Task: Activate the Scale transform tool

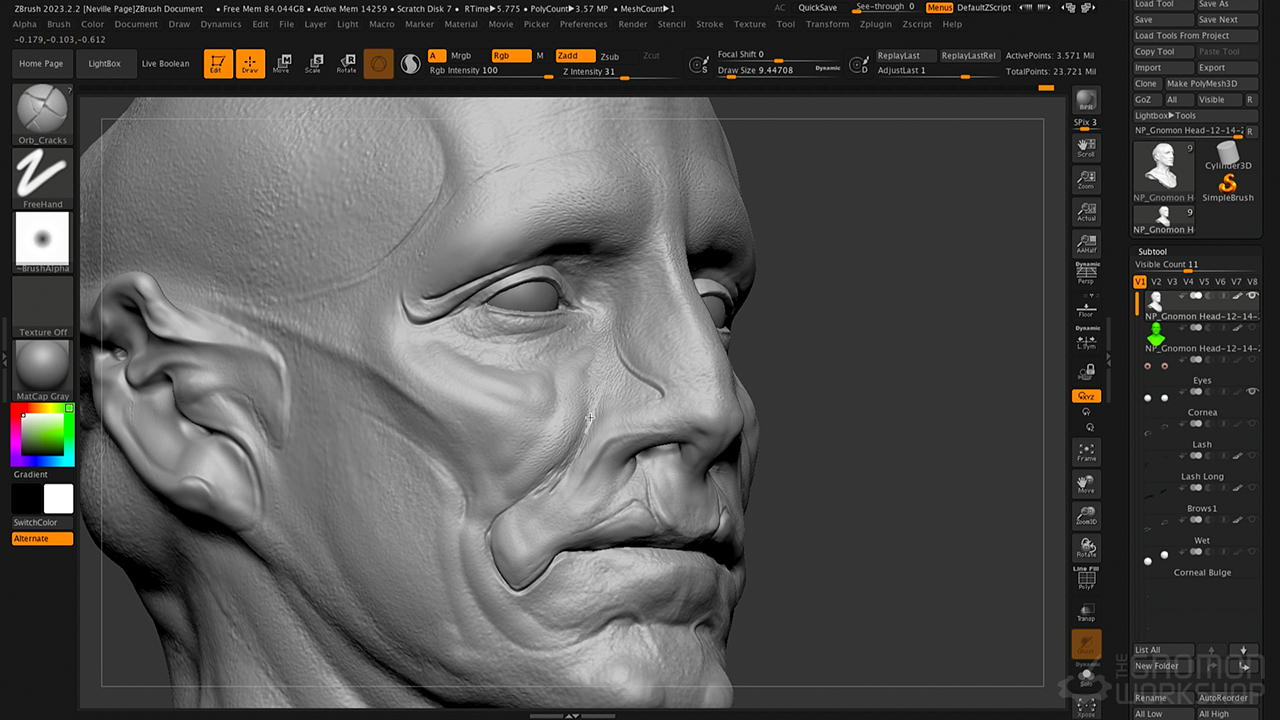Action: pos(313,64)
